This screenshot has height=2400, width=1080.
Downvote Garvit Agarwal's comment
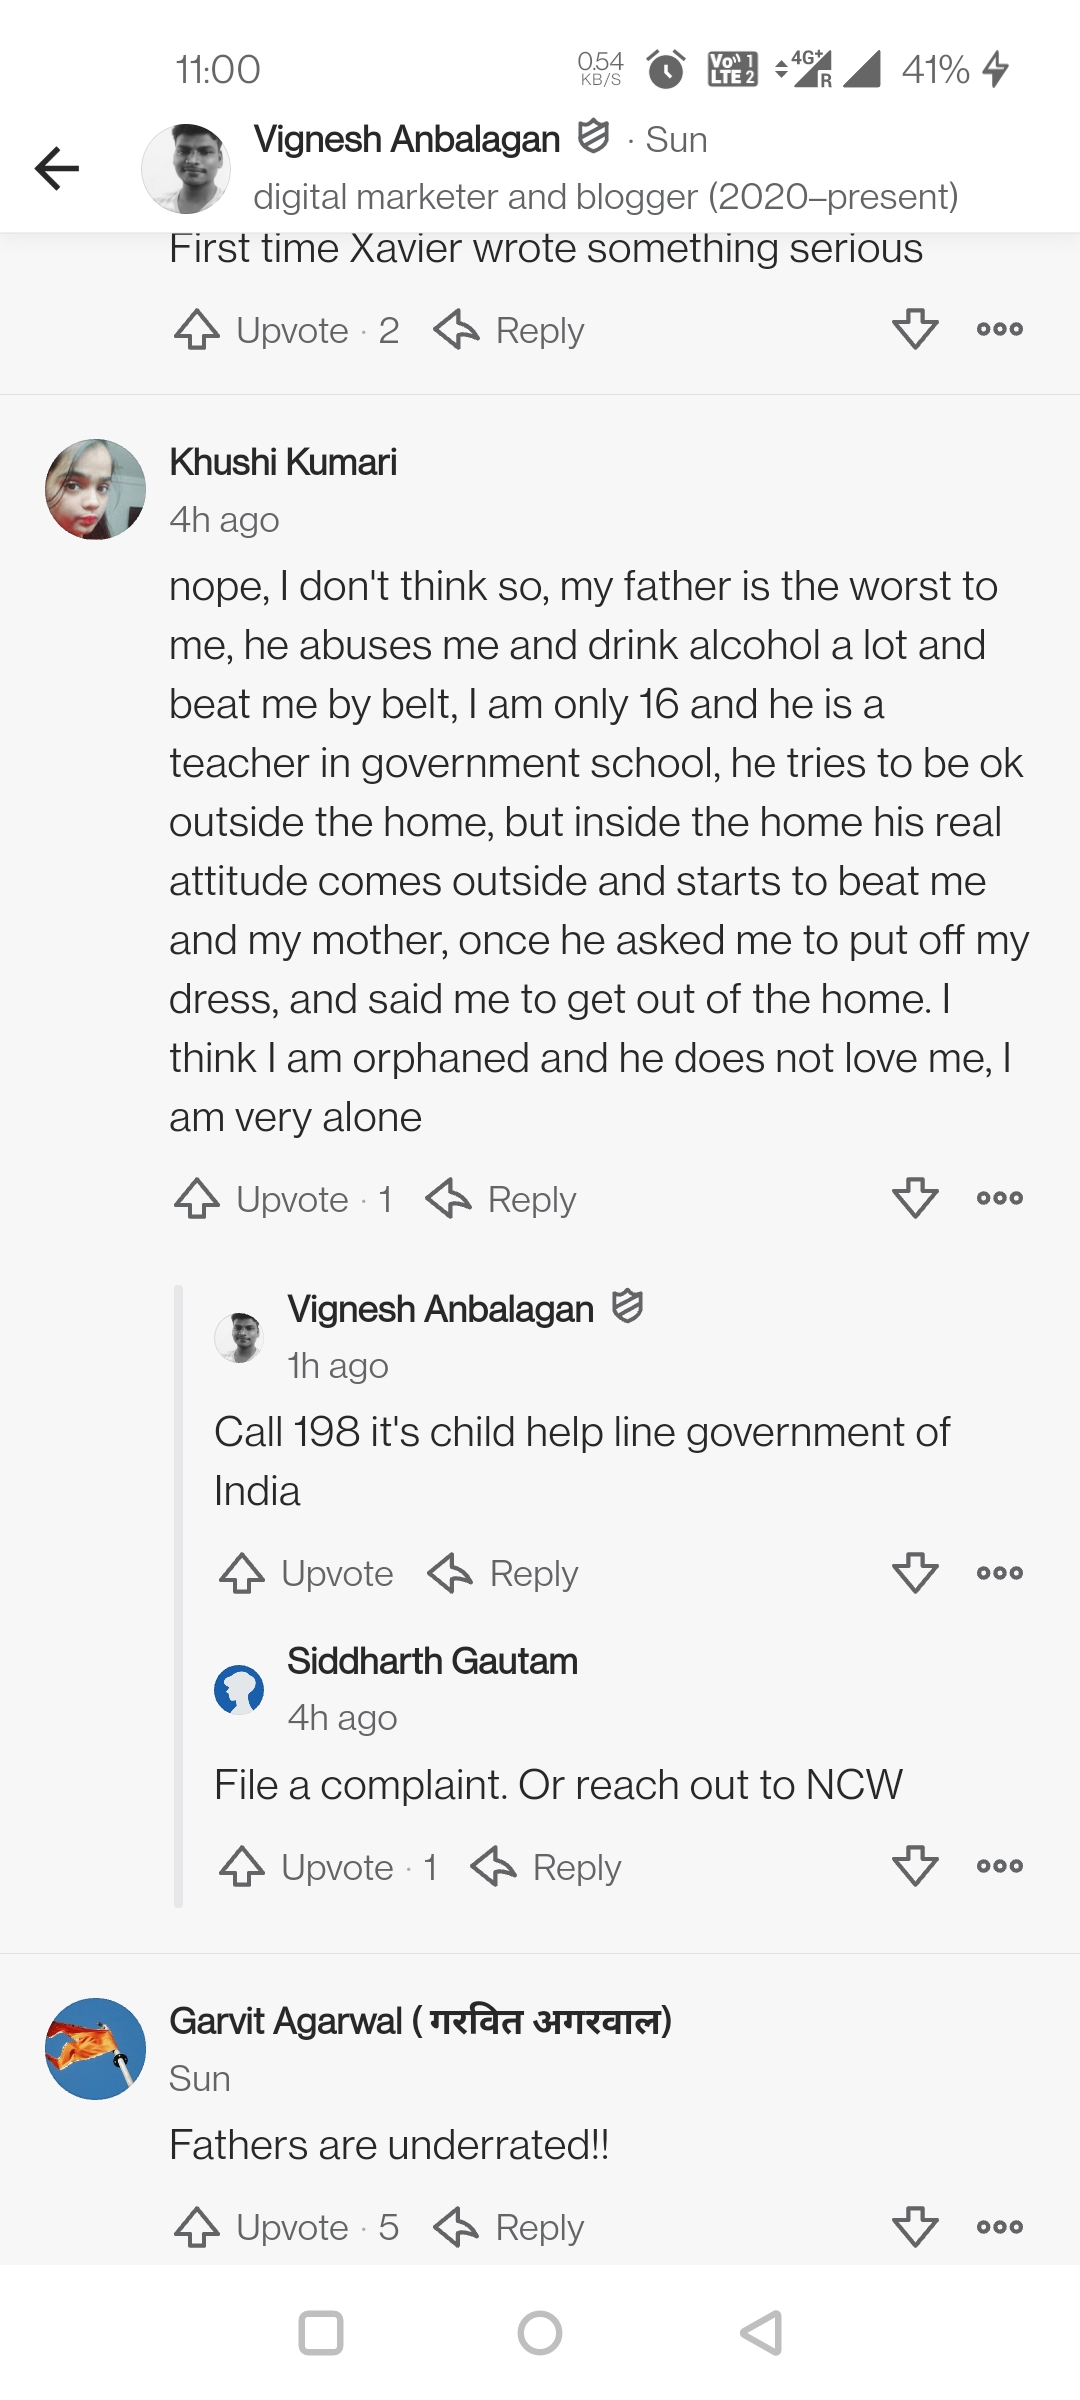tap(915, 2227)
